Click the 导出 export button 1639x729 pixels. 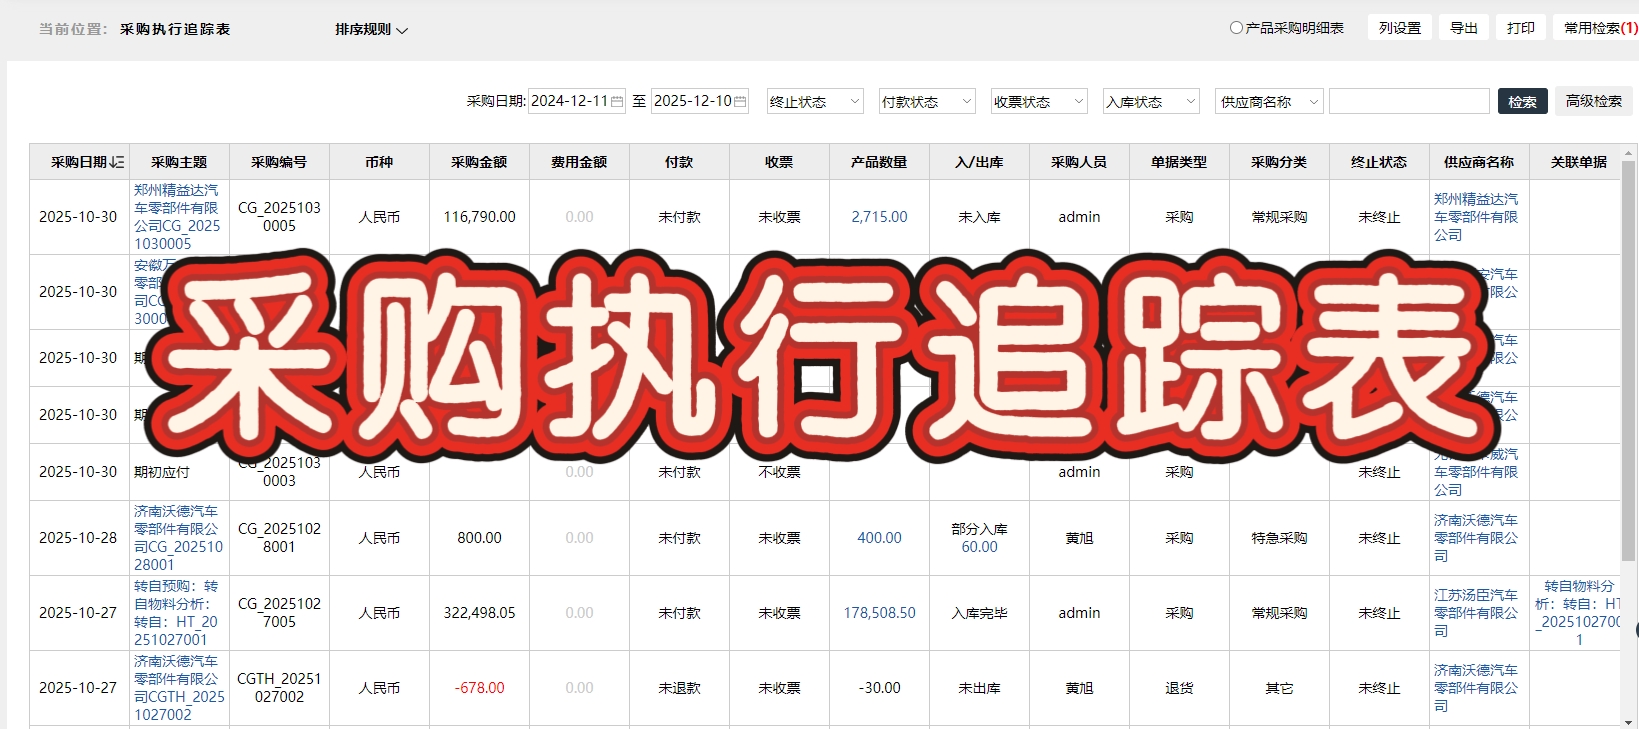tap(1464, 28)
